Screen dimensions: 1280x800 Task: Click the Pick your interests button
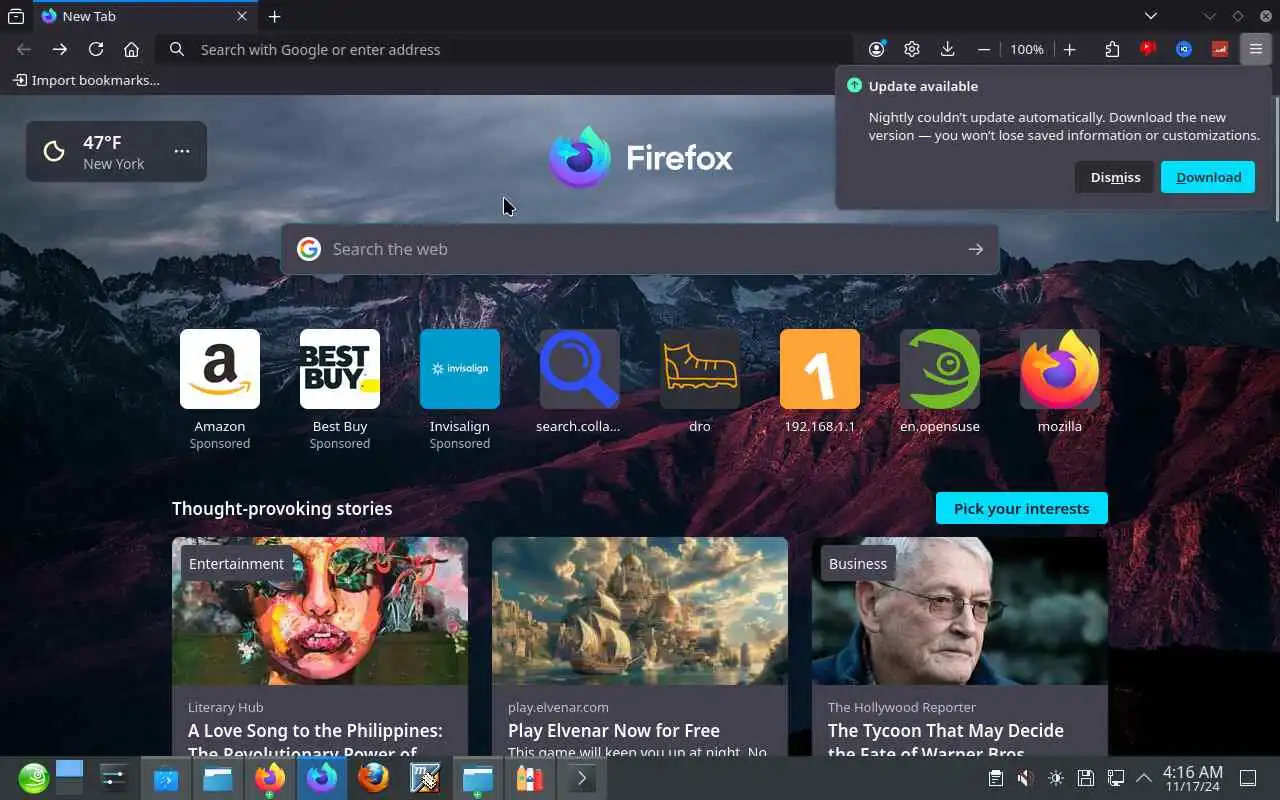tap(1022, 508)
